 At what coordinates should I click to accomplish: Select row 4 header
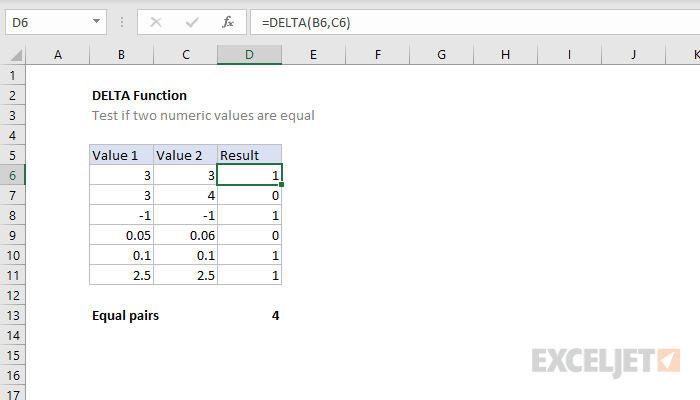coord(12,135)
